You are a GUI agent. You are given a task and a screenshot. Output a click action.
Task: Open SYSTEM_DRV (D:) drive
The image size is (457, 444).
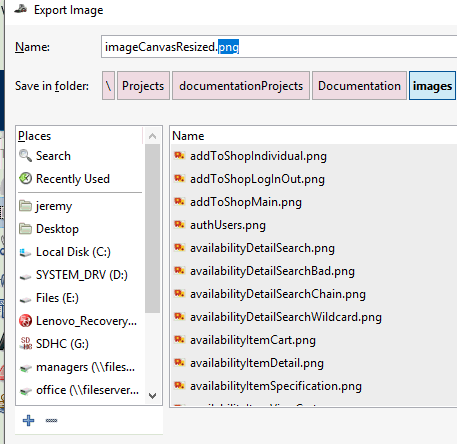82,275
